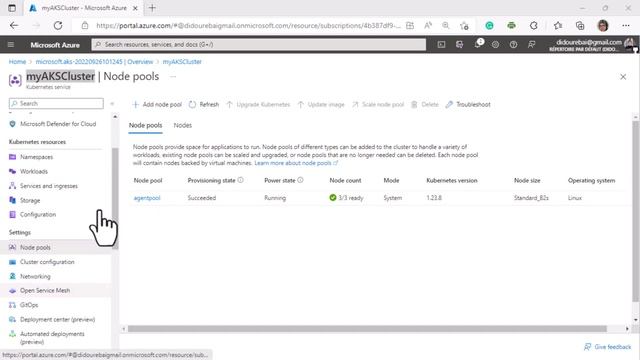Go to the Home breadcrumb
Image resolution: width=640 pixels, height=360 pixels.
pyautogui.click(x=17, y=62)
